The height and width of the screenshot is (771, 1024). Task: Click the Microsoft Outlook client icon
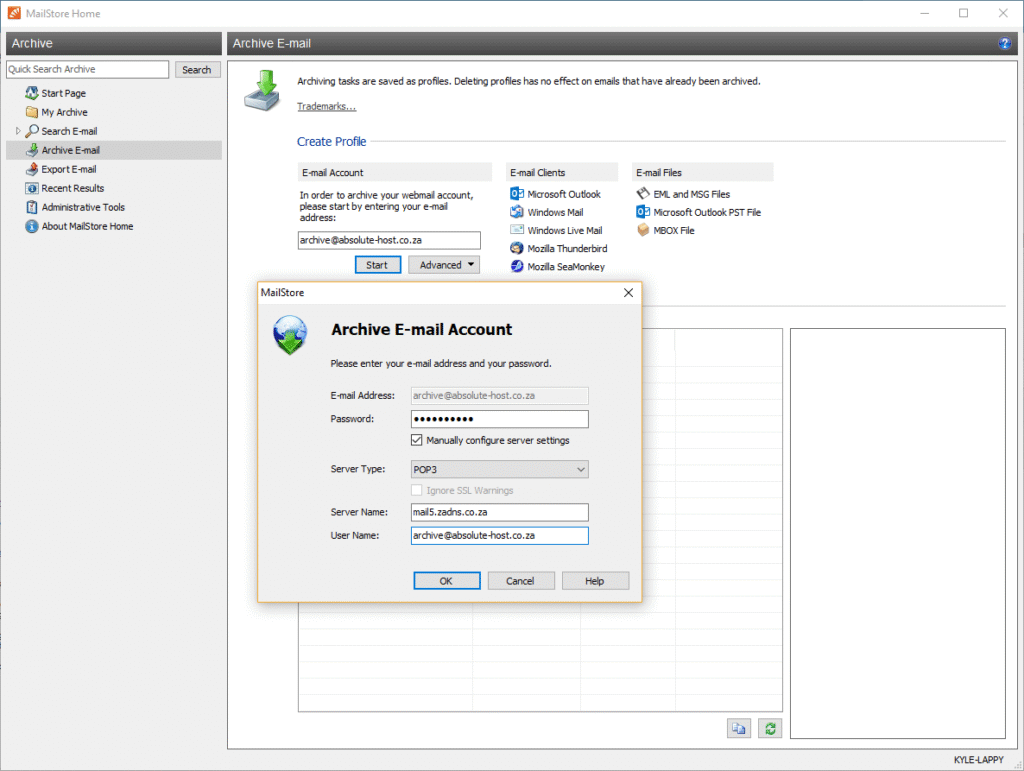pos(517,194)
